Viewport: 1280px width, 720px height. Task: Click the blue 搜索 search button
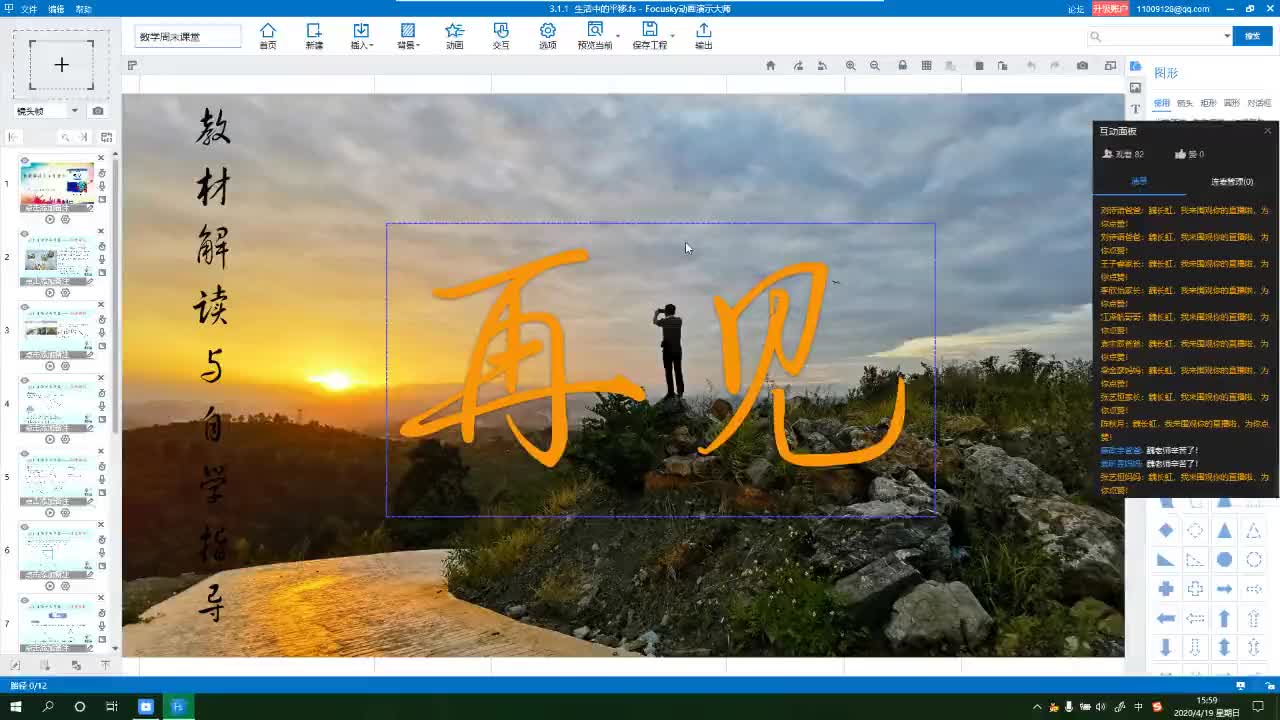click(x=1252, y=36)
